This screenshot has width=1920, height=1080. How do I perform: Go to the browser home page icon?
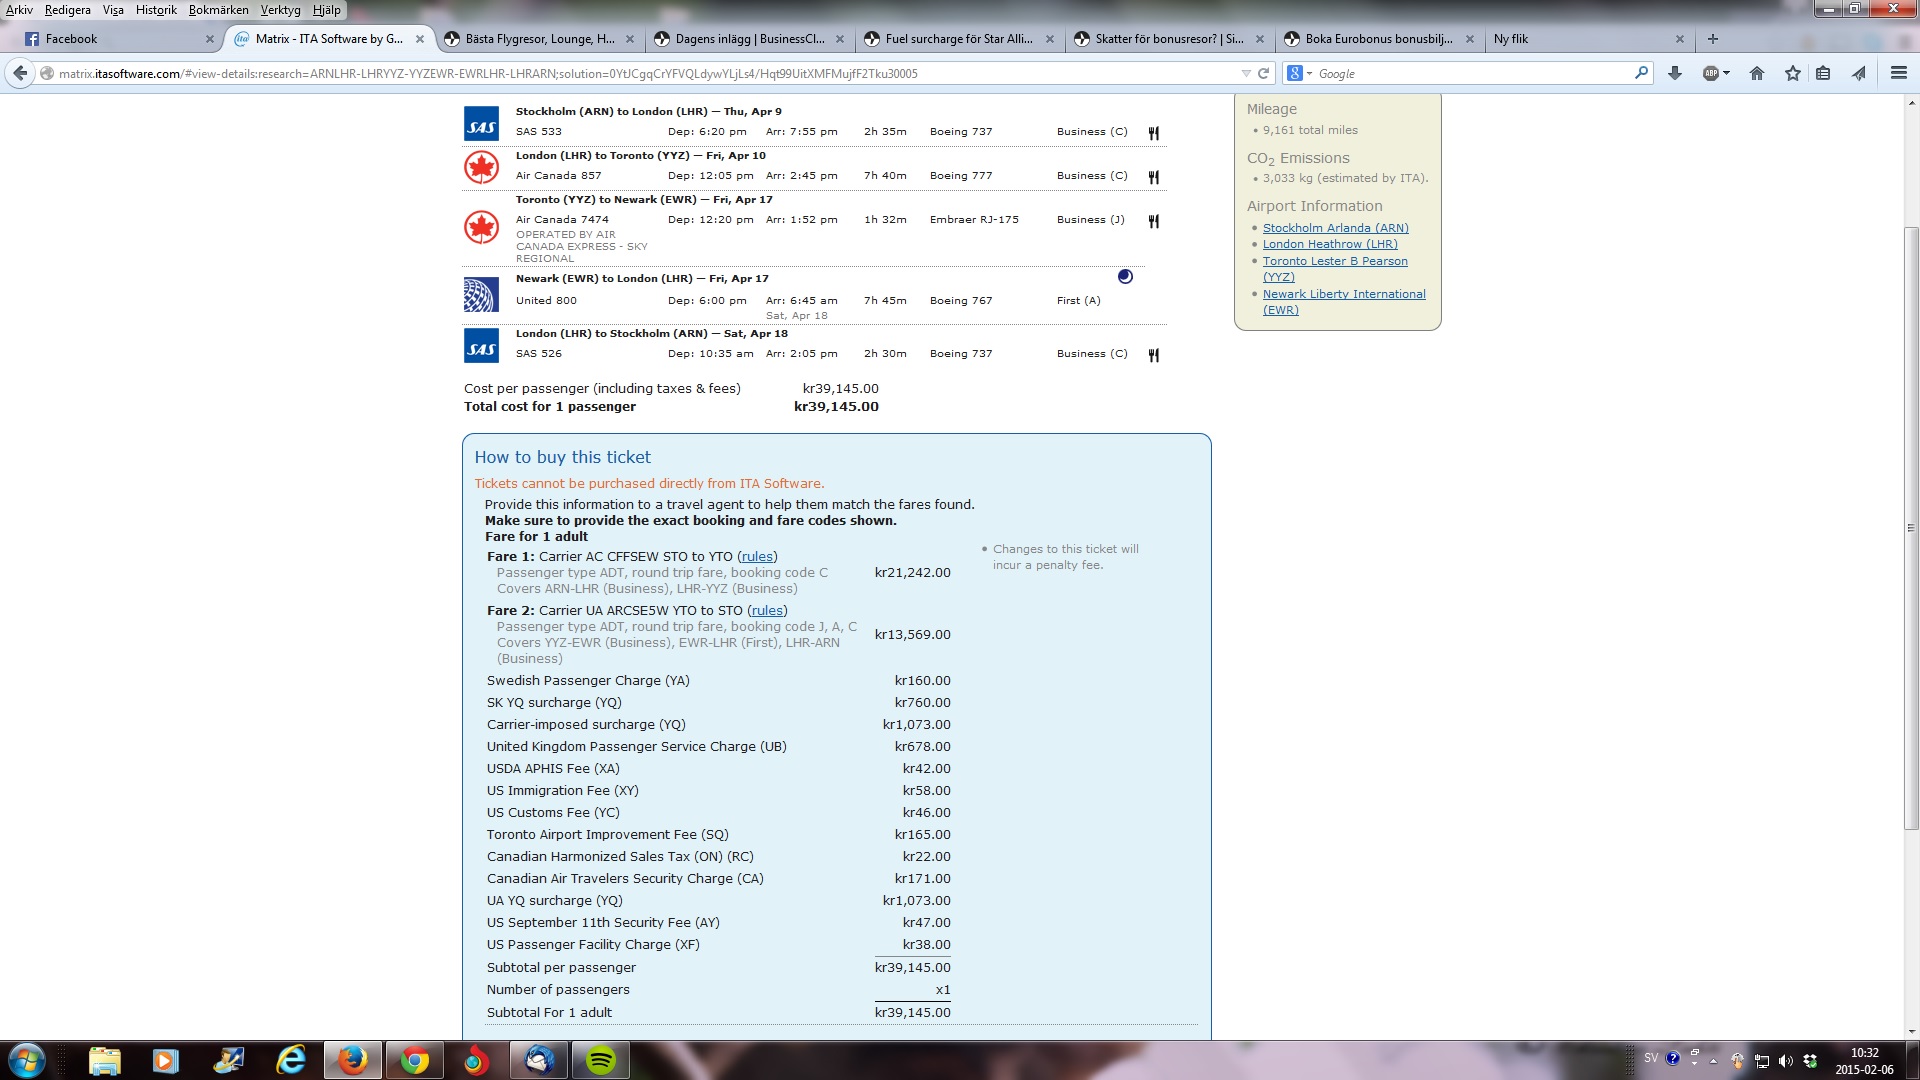1757,73
